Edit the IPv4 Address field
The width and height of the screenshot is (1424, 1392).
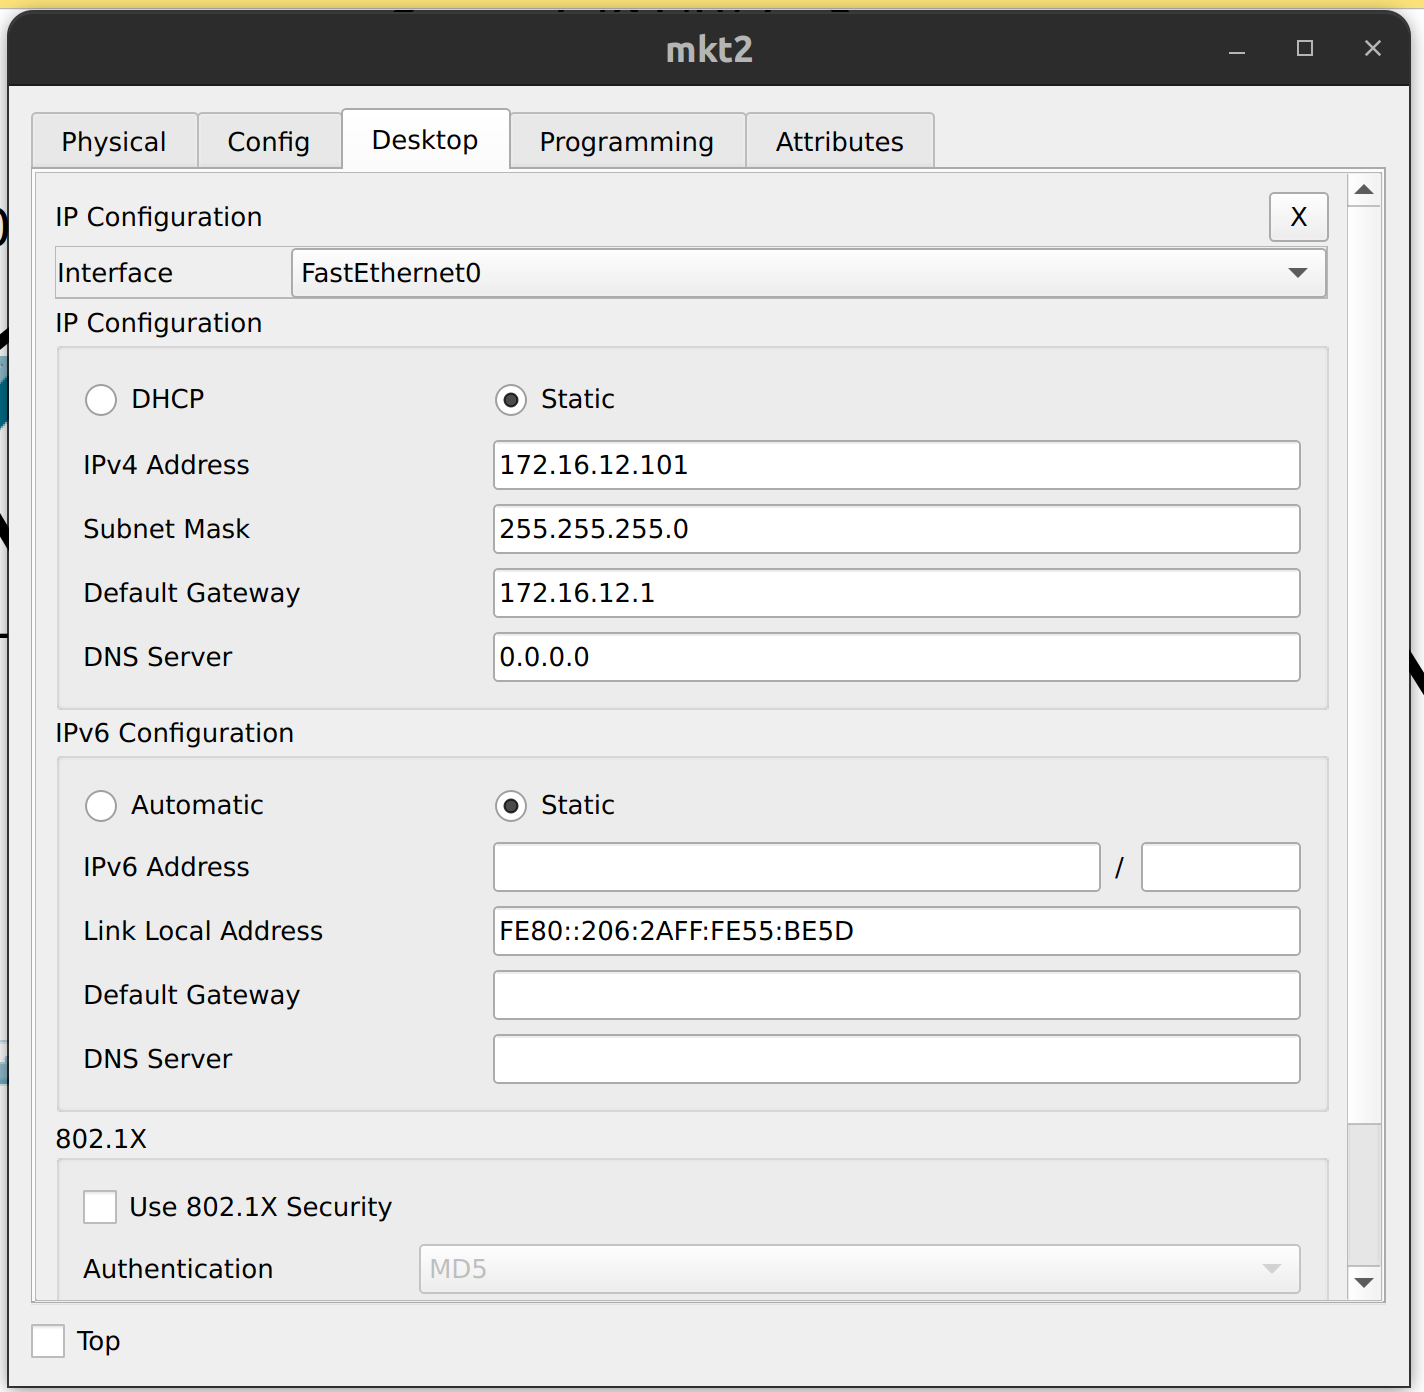pyautogui.click(x=895, y=465)
